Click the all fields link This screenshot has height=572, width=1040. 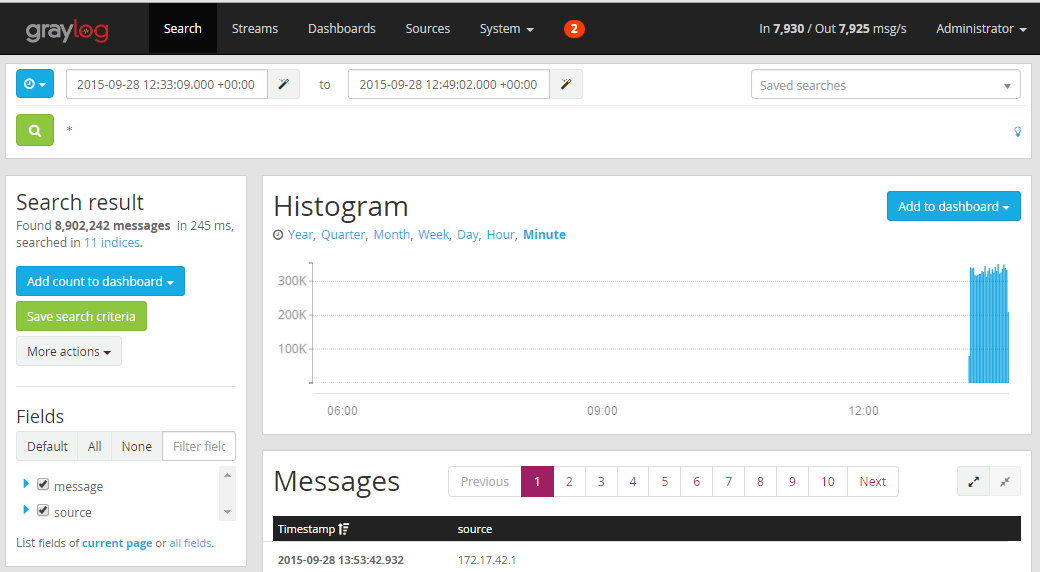tap(190, 543)
